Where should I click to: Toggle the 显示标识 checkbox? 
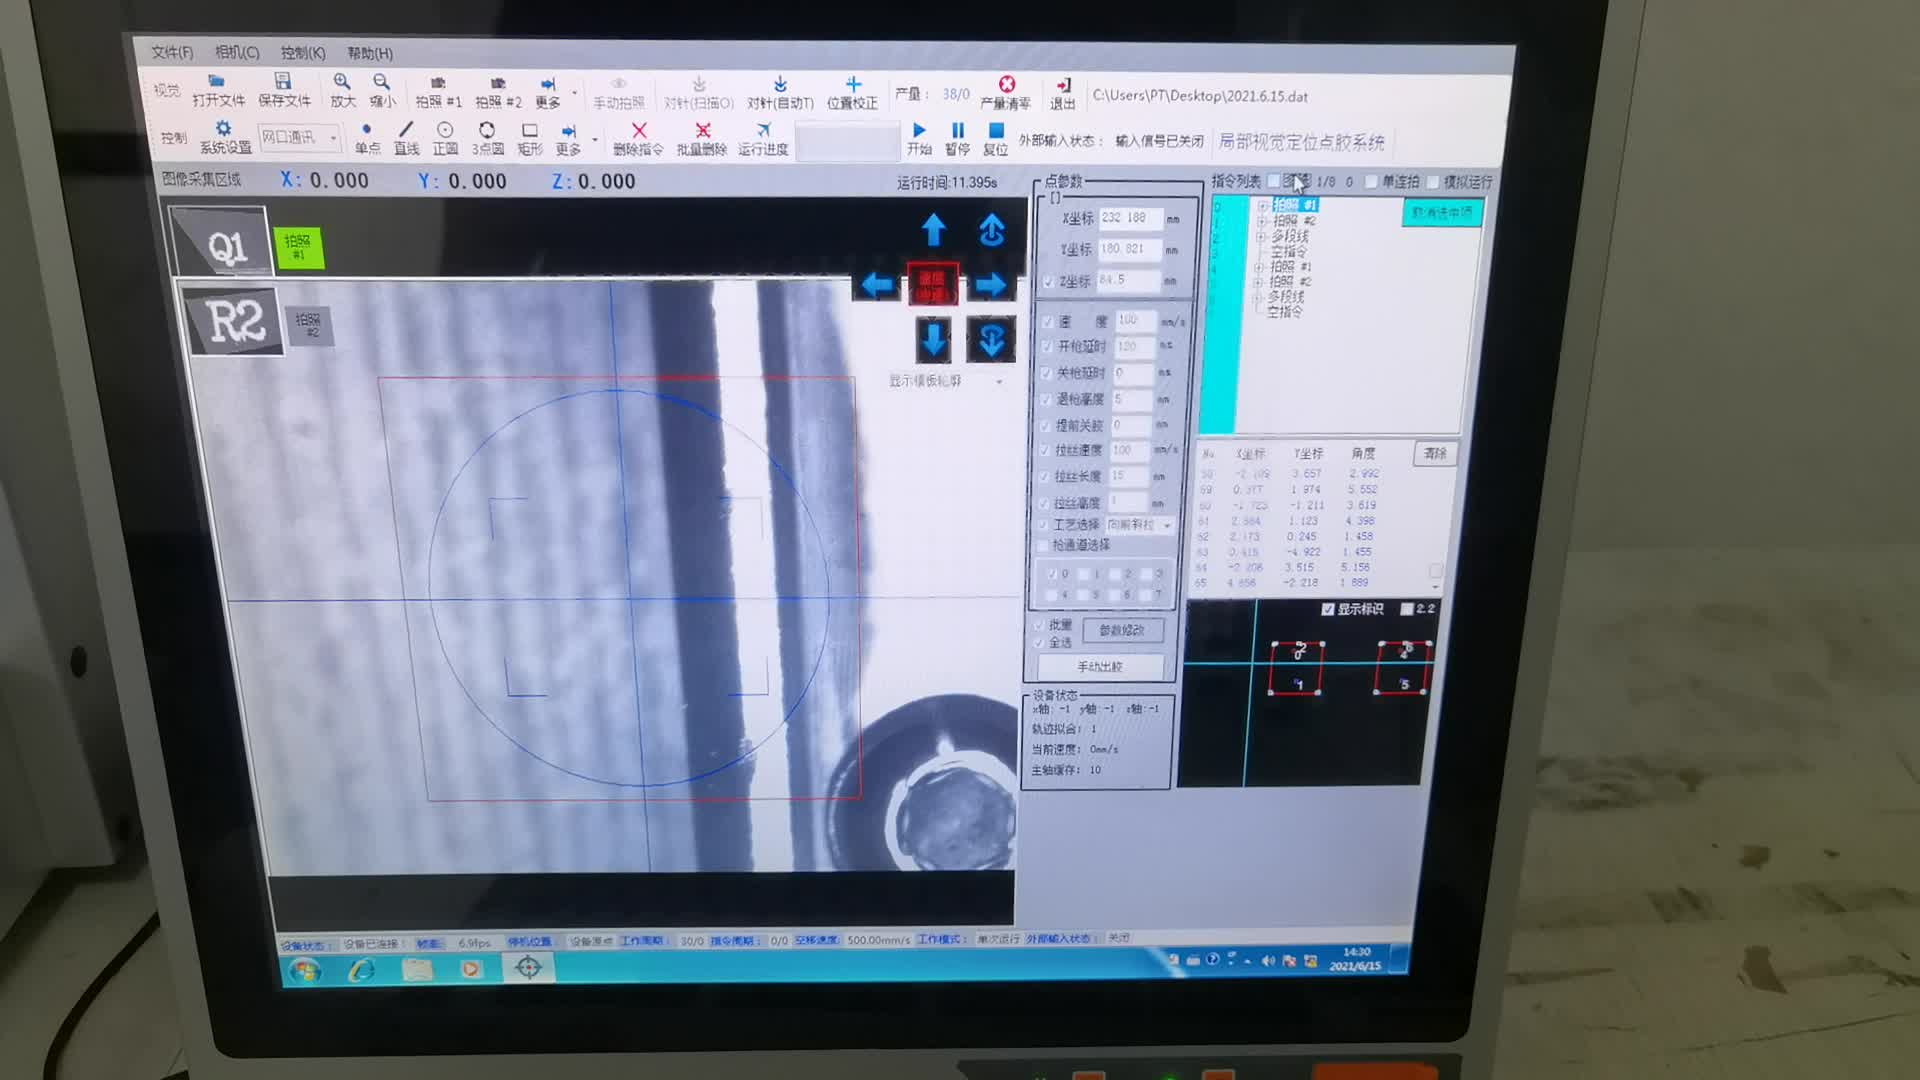(x=1327, y=608)
